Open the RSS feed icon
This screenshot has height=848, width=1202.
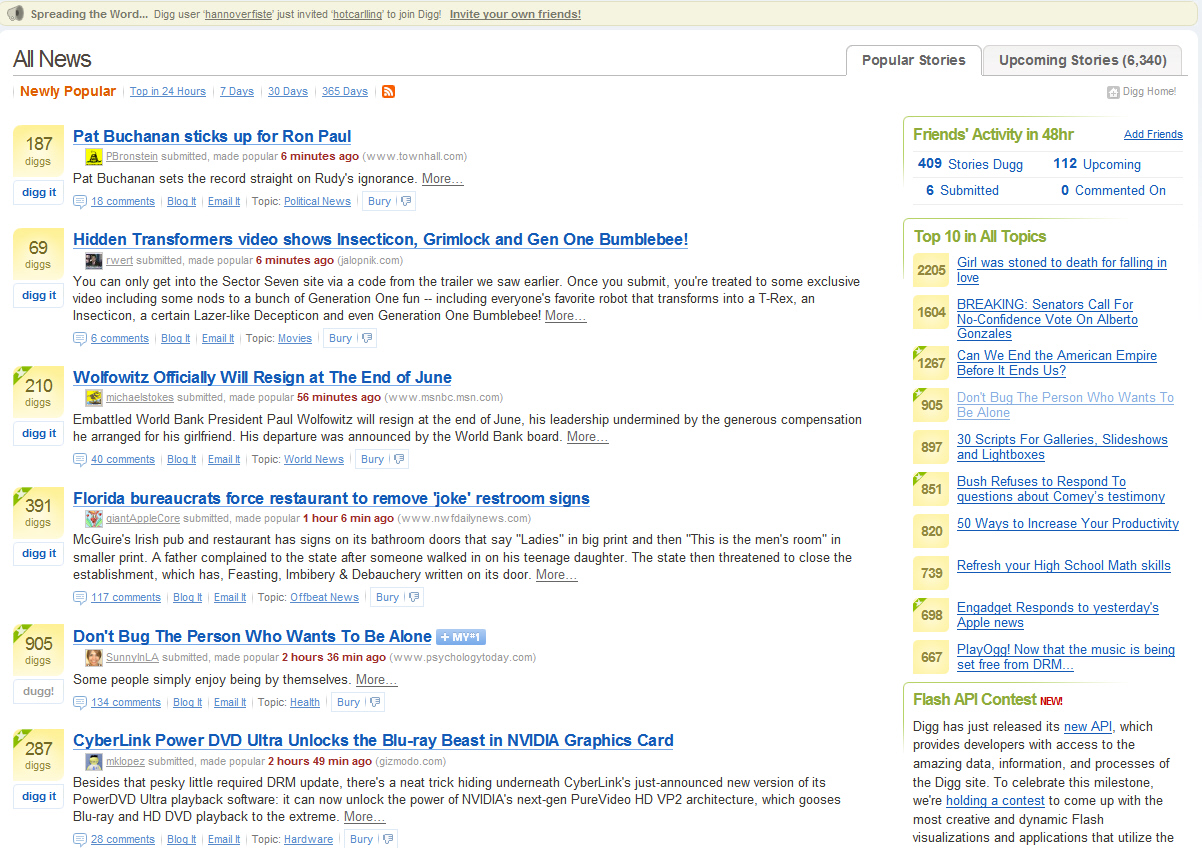[x=388, y=91]
